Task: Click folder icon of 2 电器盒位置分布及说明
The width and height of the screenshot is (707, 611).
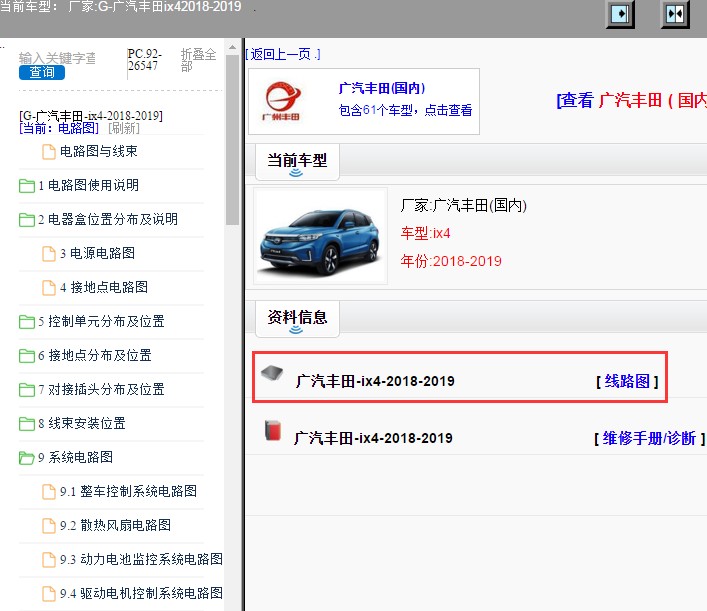Action: click(x=27, y=220)
